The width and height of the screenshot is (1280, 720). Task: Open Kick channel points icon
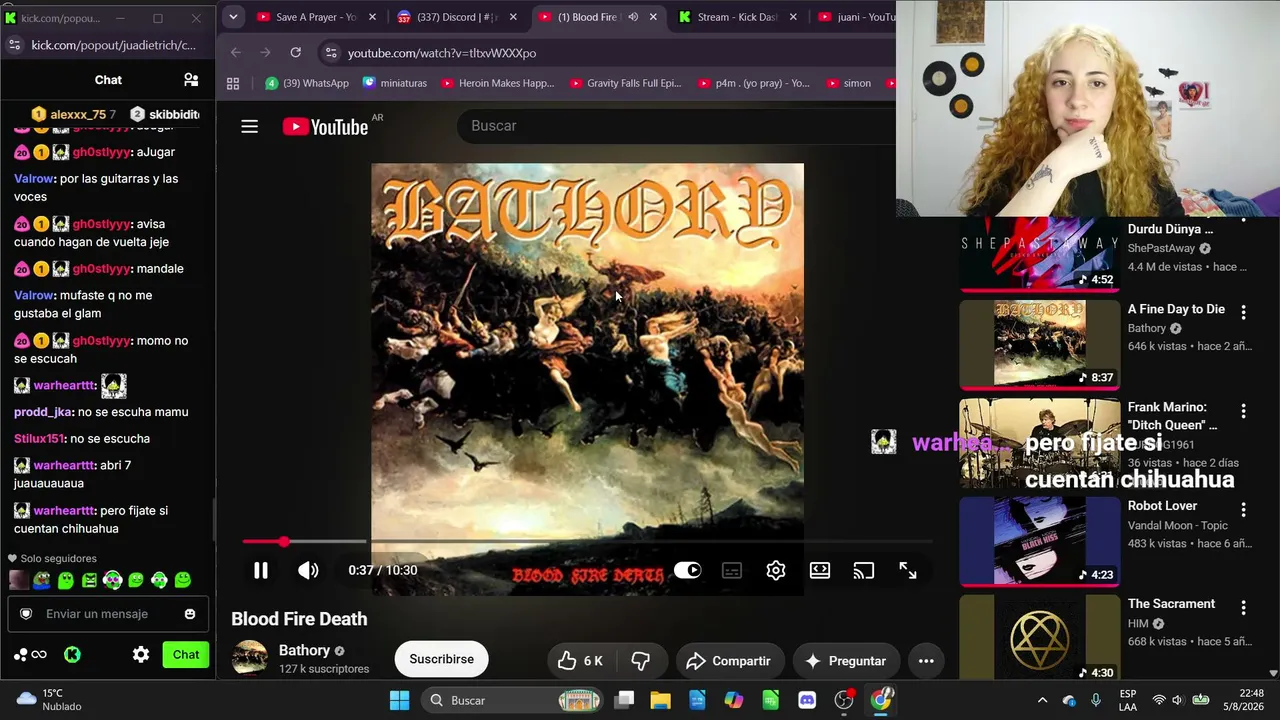coord(30,655)
